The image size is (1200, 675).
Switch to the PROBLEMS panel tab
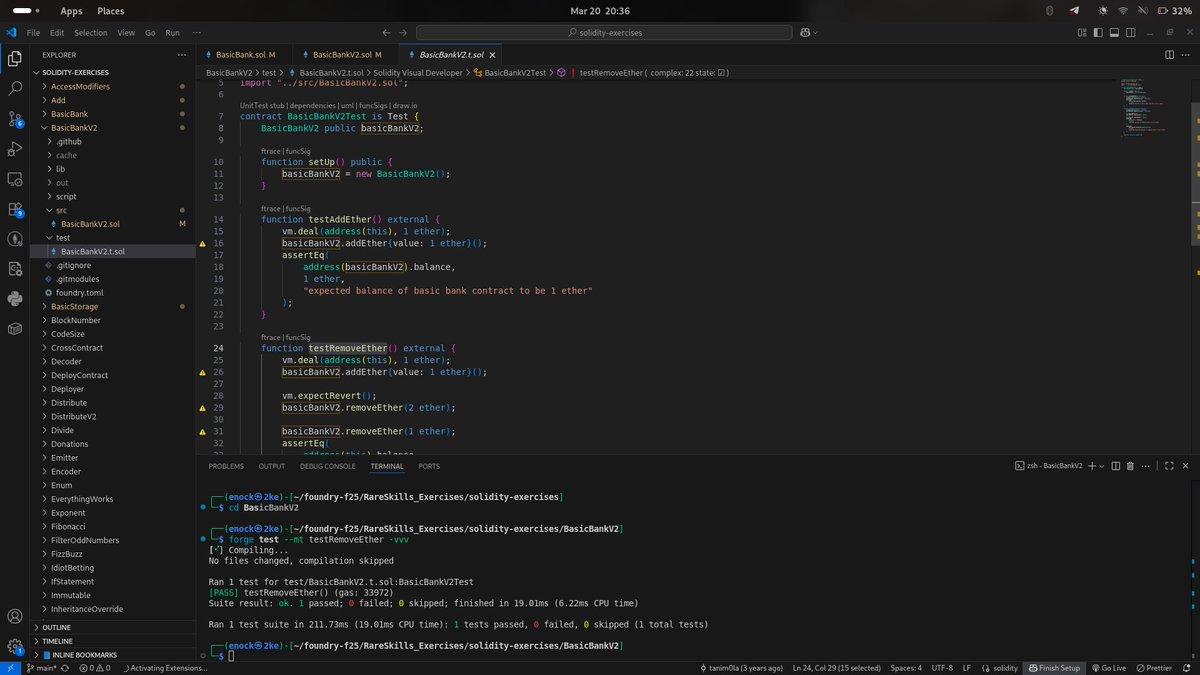click(226, 466)
